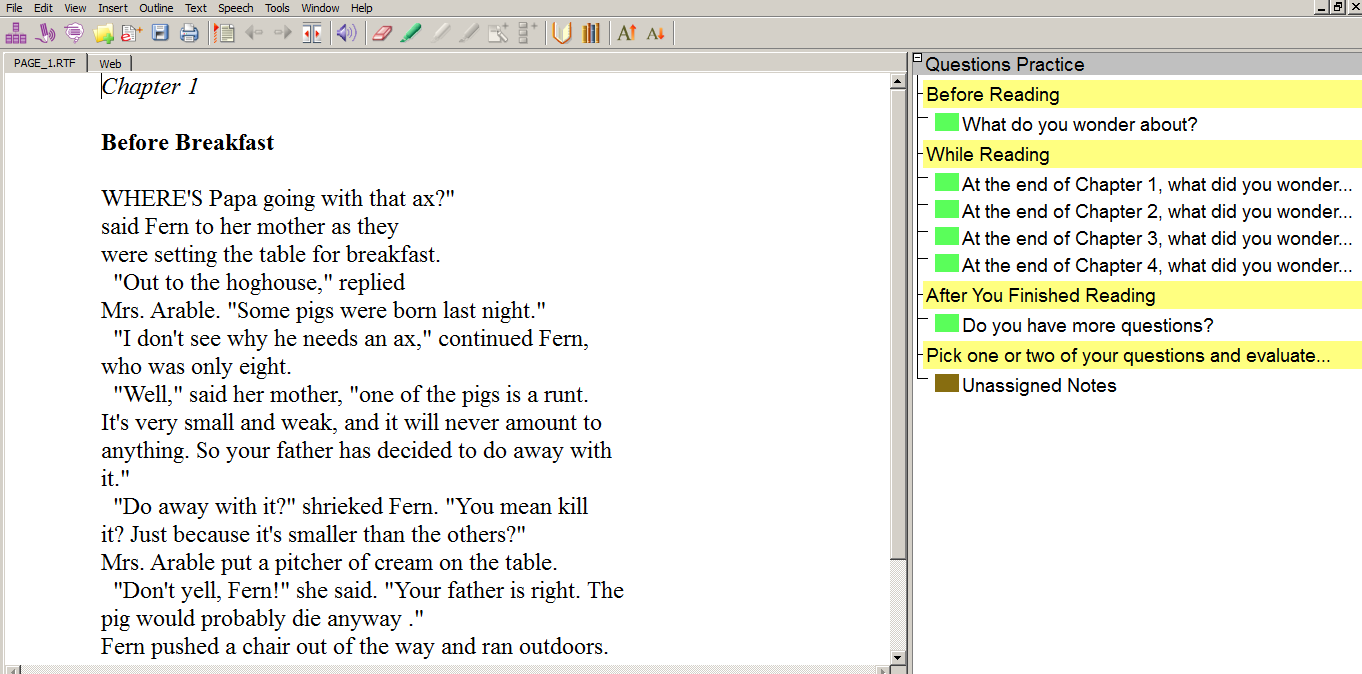Select the 'At the end of Chapter 3' note
This screenshot has width=1362, height=674.
(x=1157, y=239)
